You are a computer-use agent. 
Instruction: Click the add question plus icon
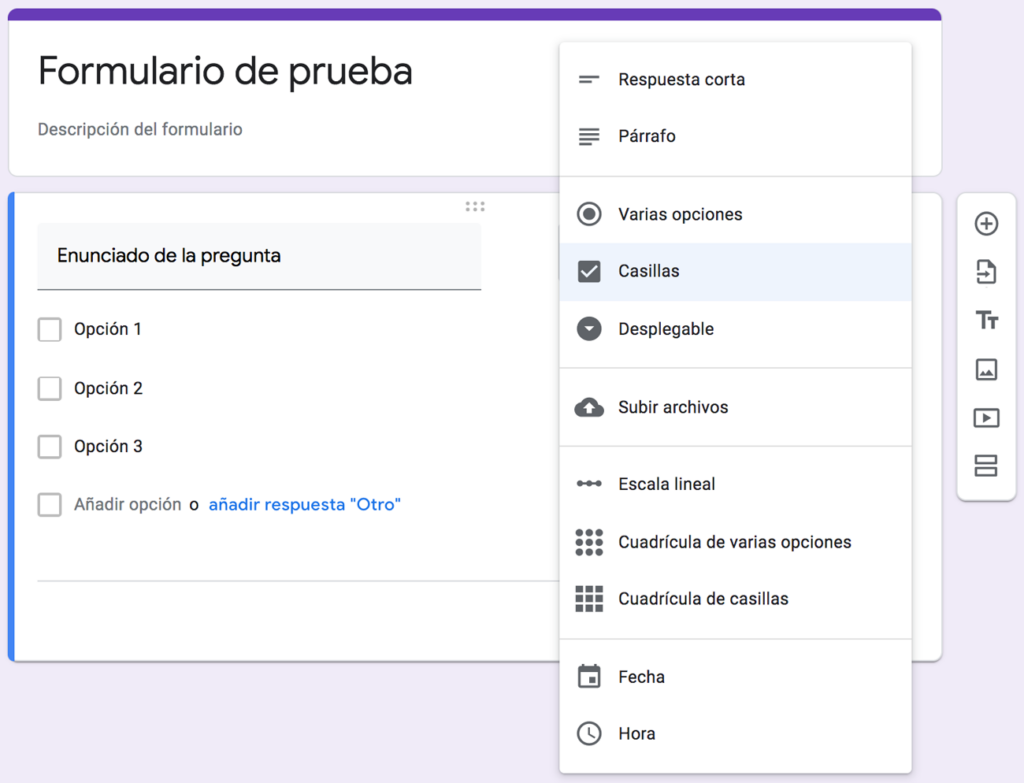986,224
